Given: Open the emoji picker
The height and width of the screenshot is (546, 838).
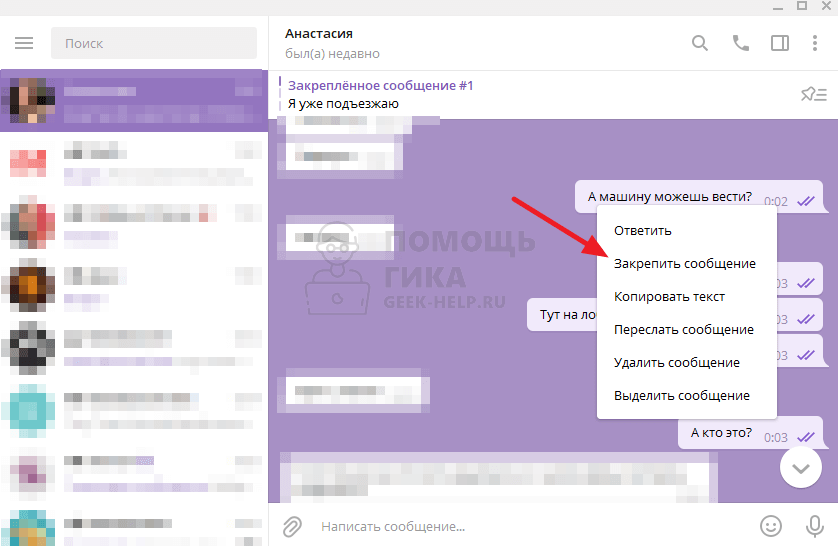Looking at the screenshot, I should pos(771,525).
